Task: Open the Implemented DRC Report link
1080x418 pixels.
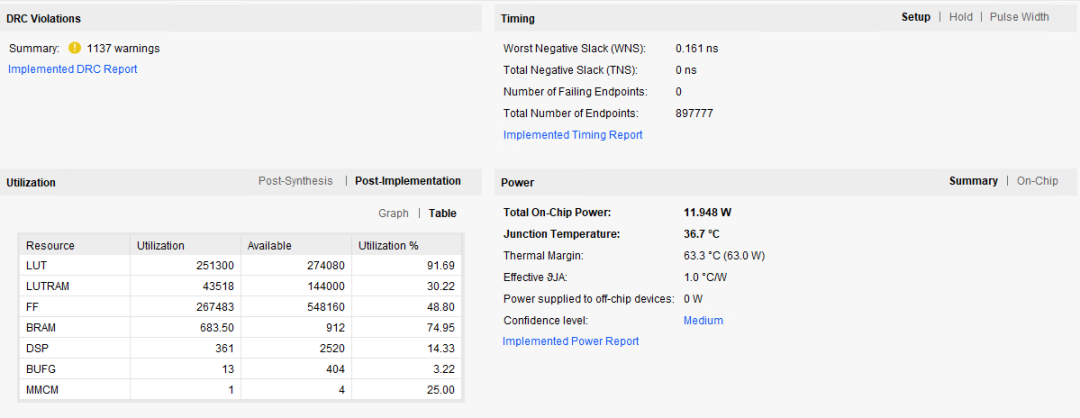Action: 73,69
